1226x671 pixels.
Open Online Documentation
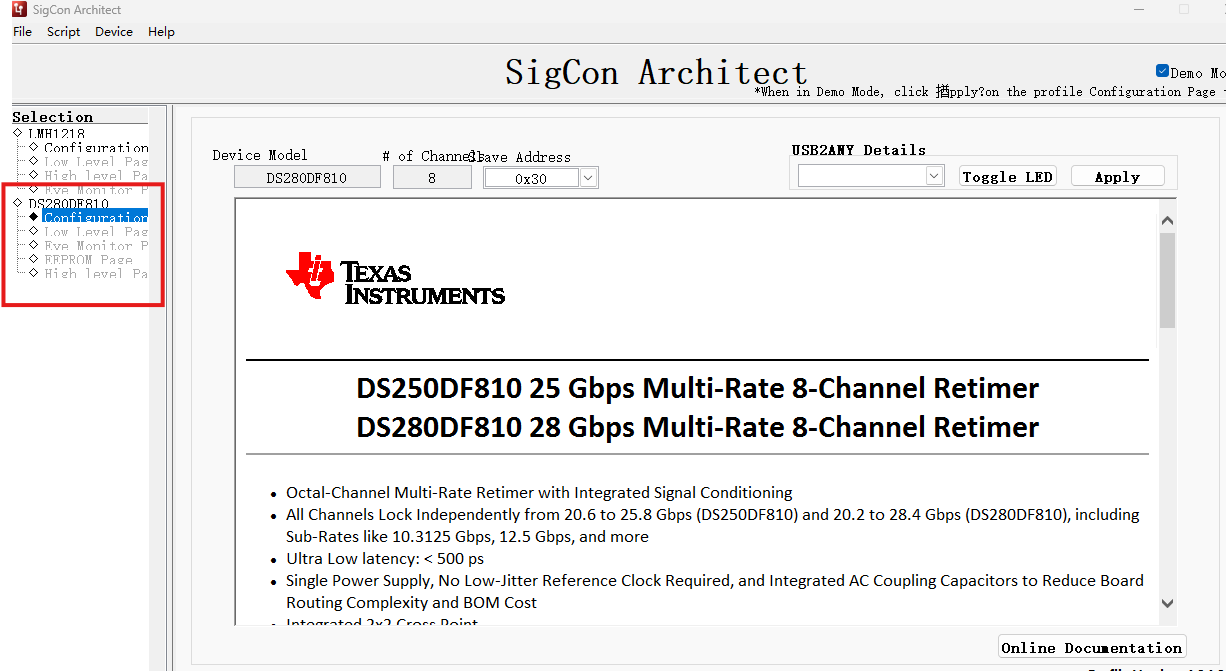[x=1092, y=647]
